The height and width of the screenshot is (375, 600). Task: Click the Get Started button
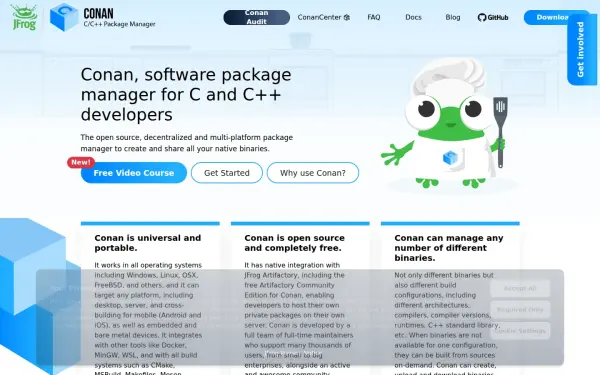[x=227, y=173]
